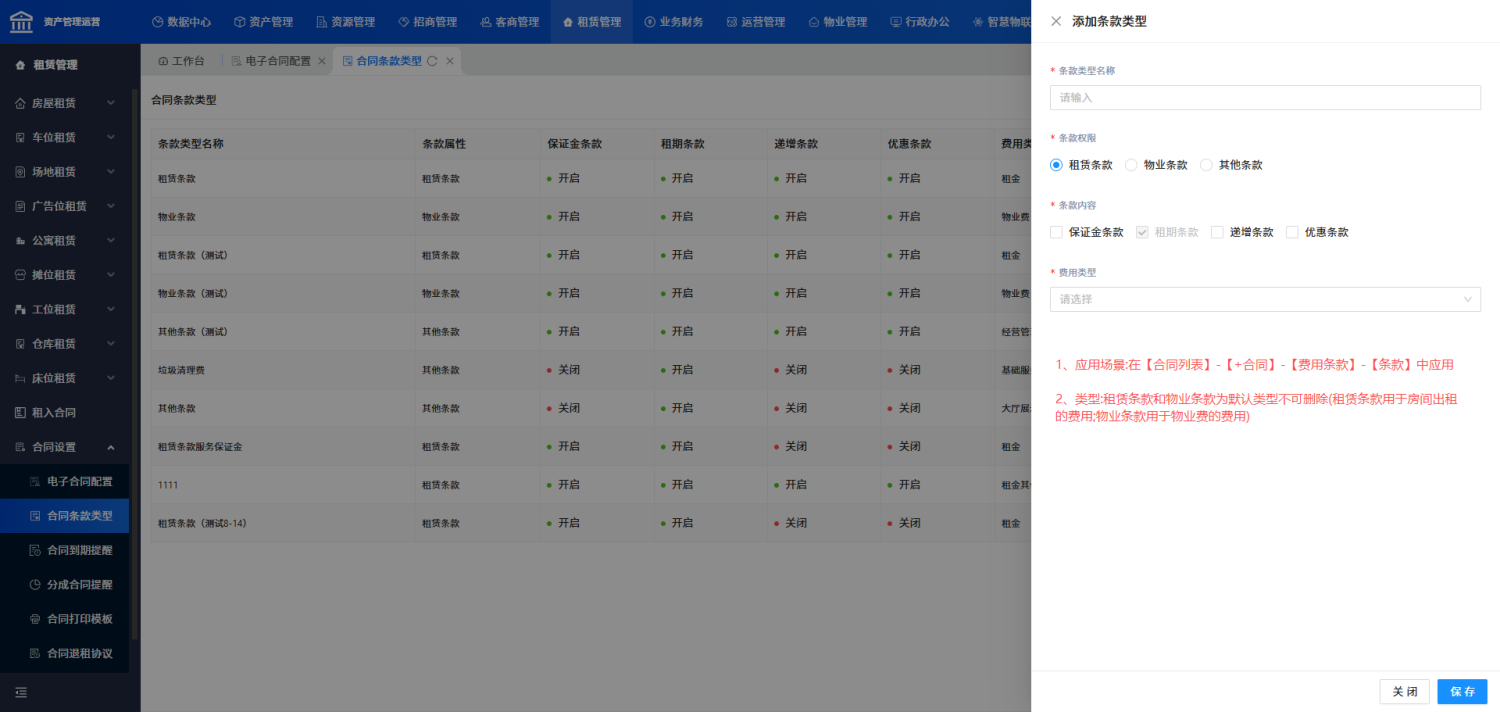
Task: Expand the 摊位租赁 submenu
Action: coord(111,275)
